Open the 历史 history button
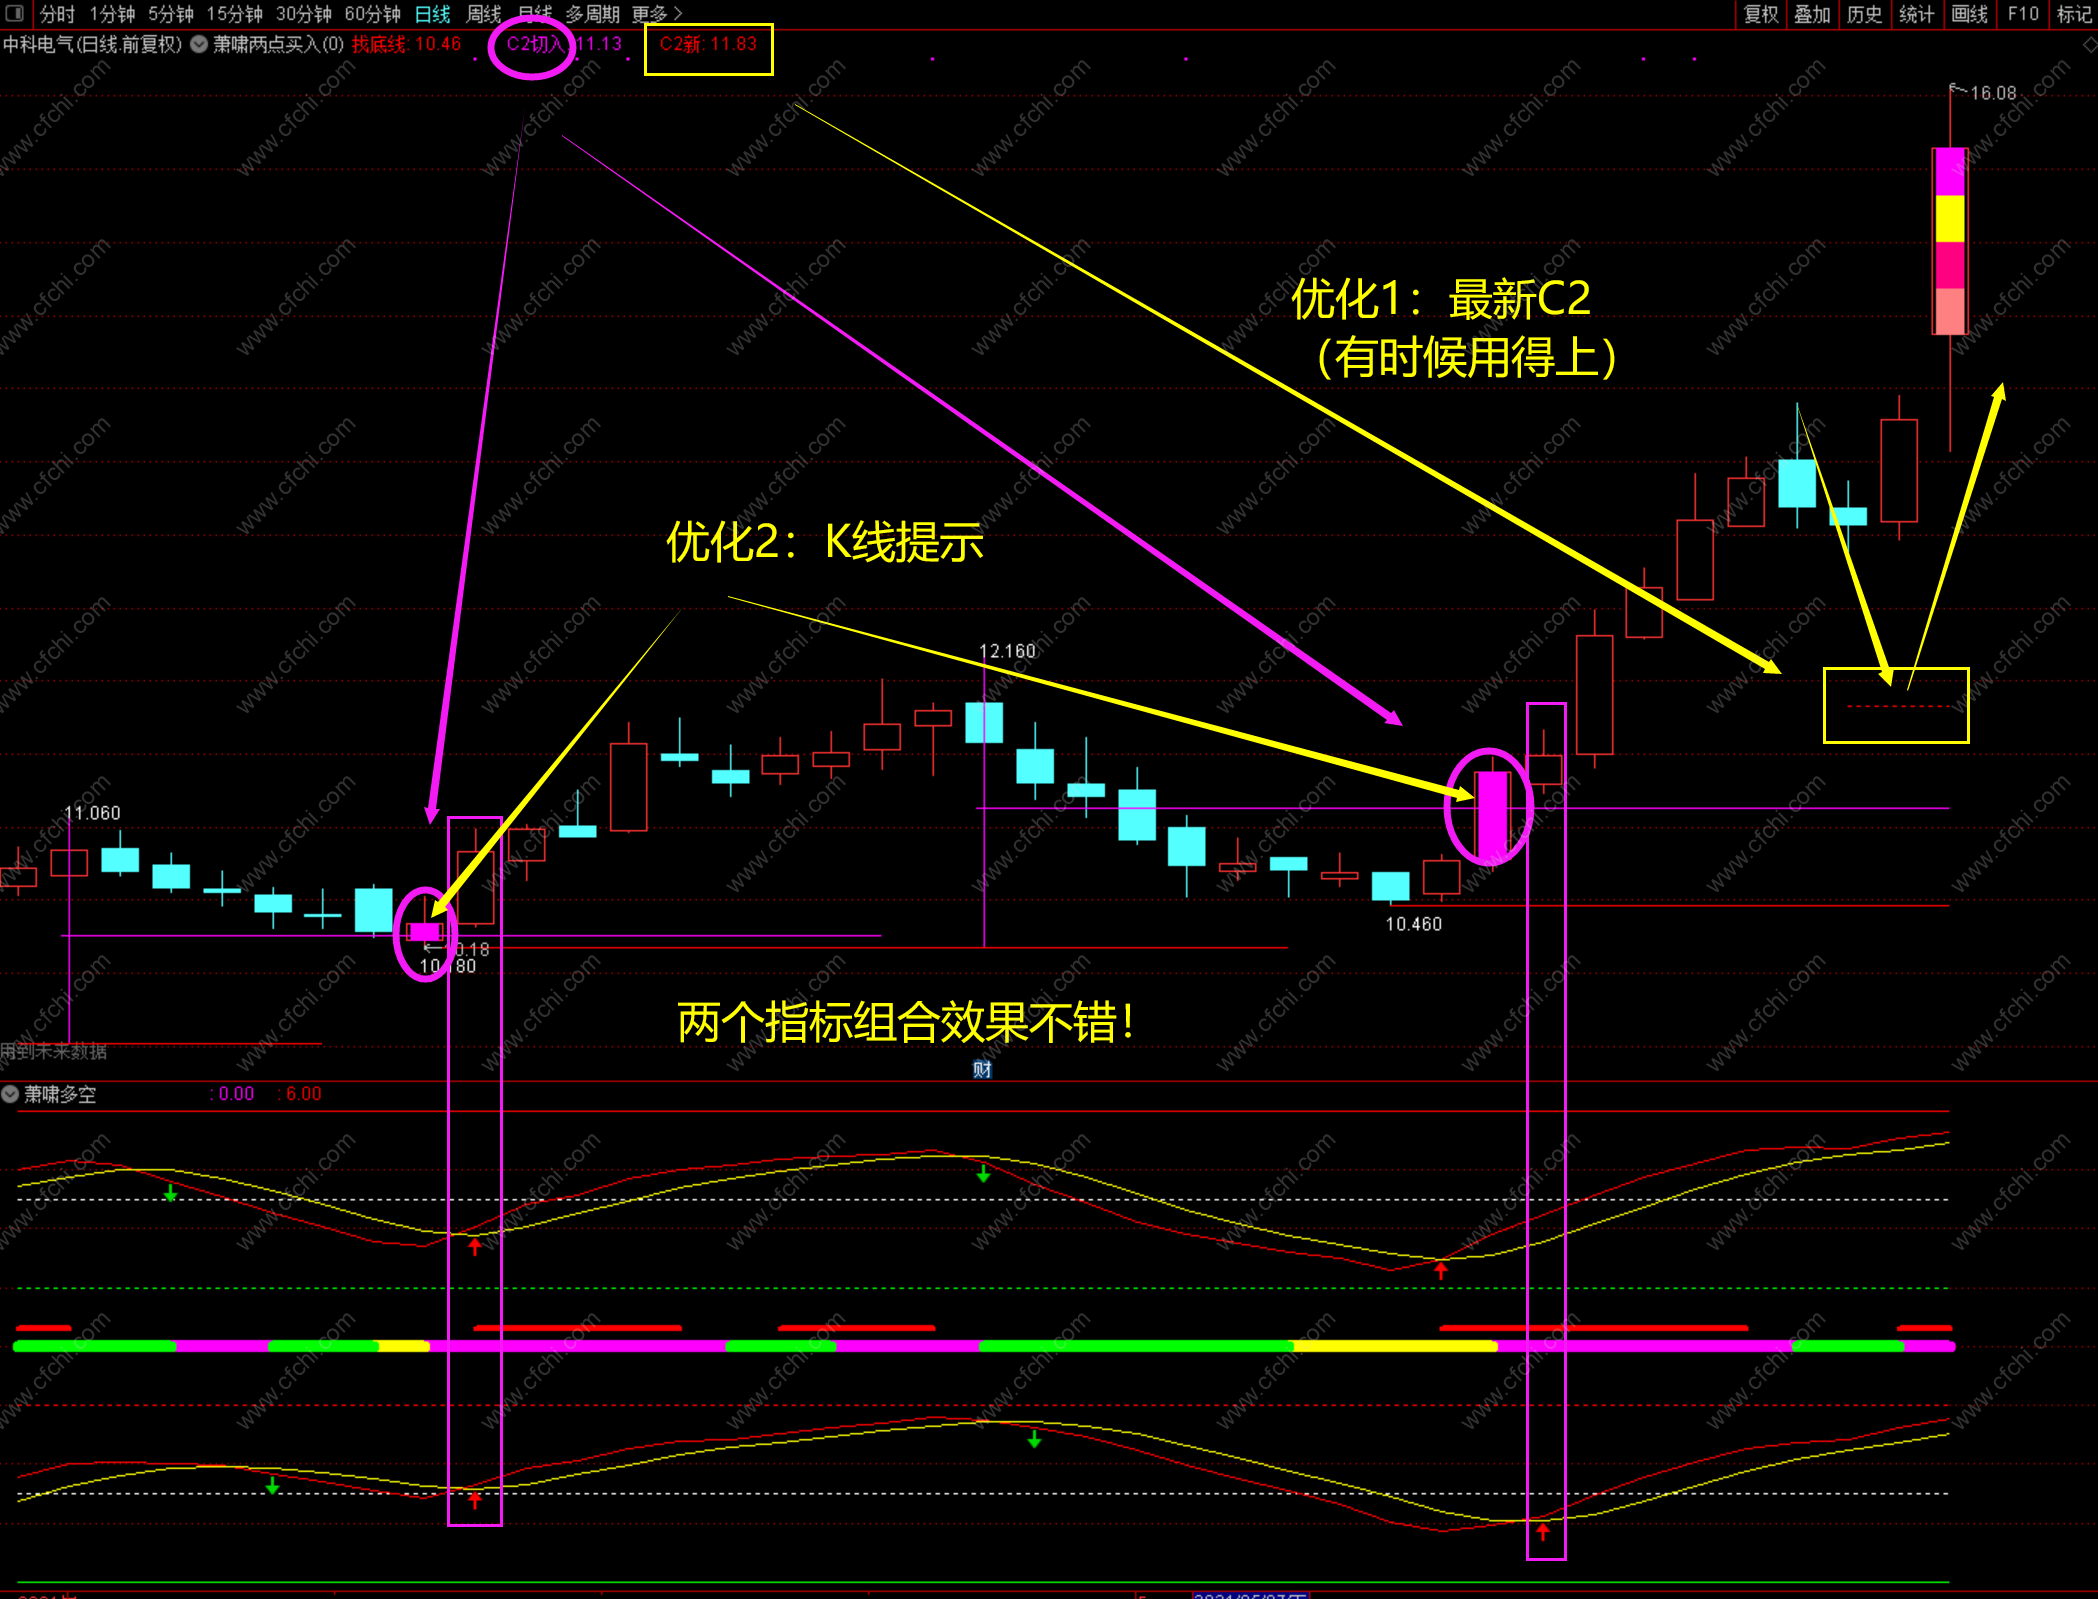Viewport: 2098px width, 1599px height. coord(1864,14)
